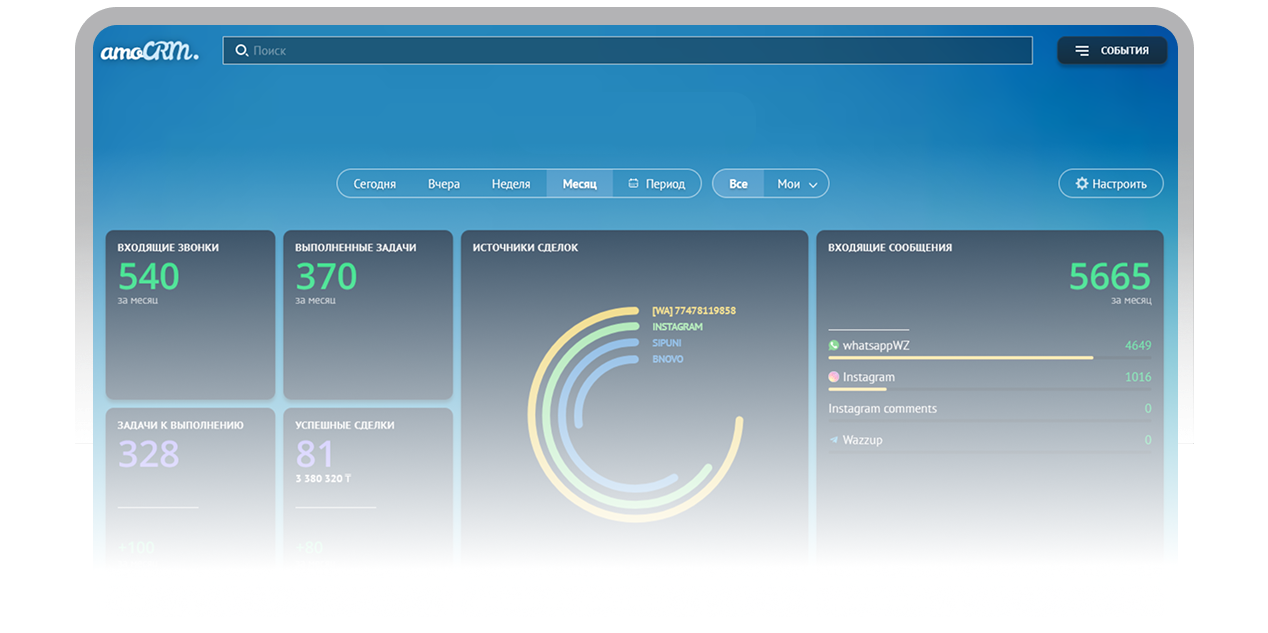This screenshot has height=633, width=1268.
Task: Click the calendar icon next to Период
Action: click(x=633, y=184)
